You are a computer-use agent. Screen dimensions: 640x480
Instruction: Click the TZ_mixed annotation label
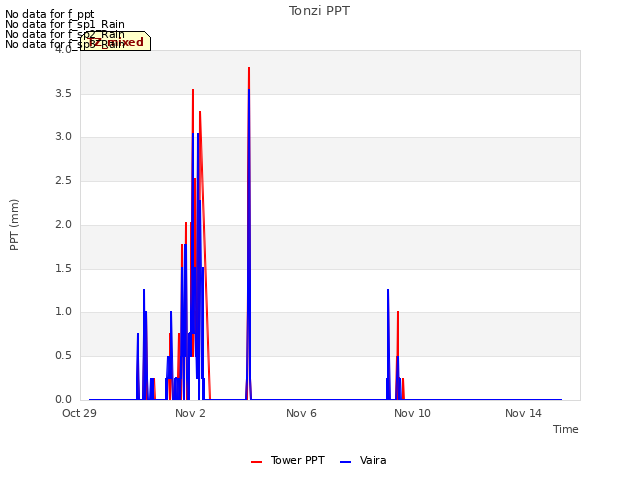coord(116,41)
